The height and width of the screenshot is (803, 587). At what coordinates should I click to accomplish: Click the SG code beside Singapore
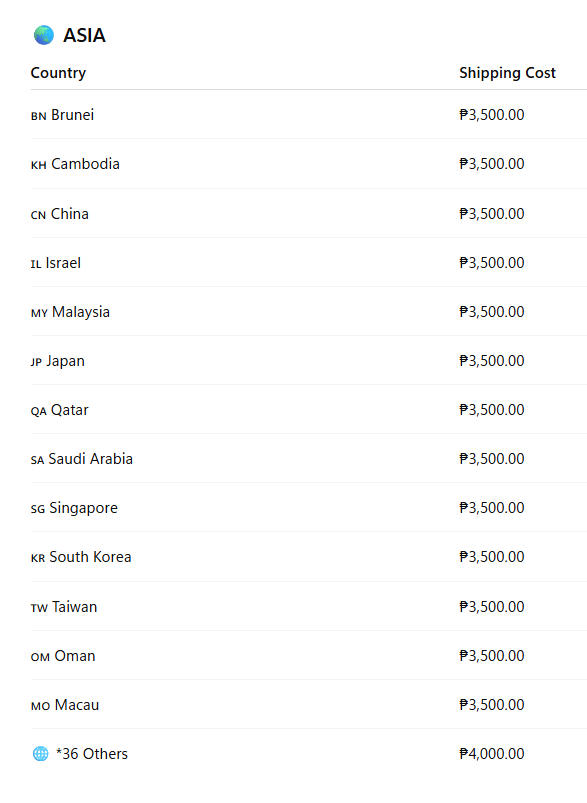coord(38,509)
